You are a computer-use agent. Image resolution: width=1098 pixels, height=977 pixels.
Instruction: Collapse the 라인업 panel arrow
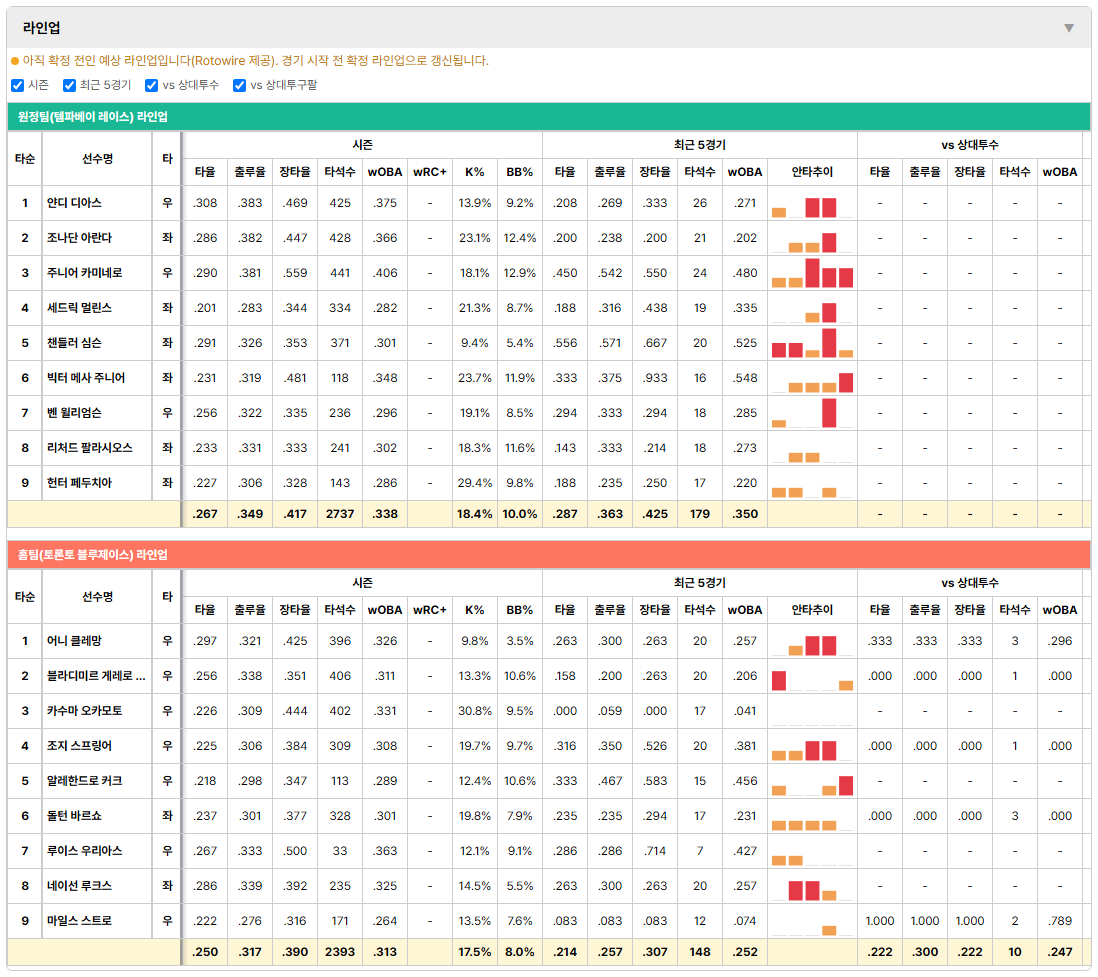point(1069,28)
